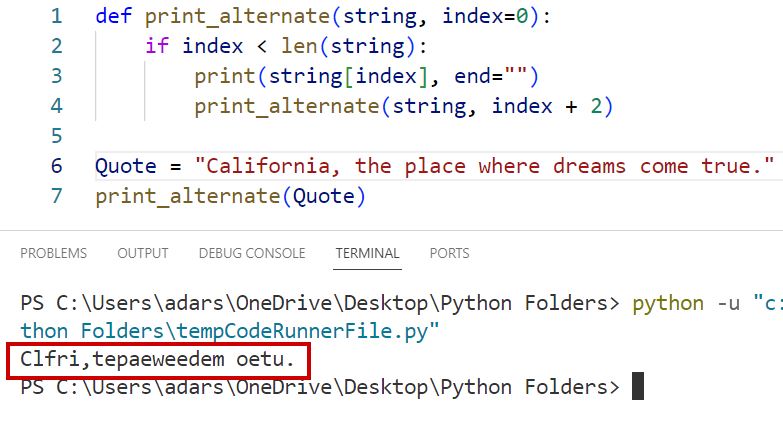Click the 'Quote' variable on line 6
The height and width of the screenshot is (429, 783).
[126, 166]
